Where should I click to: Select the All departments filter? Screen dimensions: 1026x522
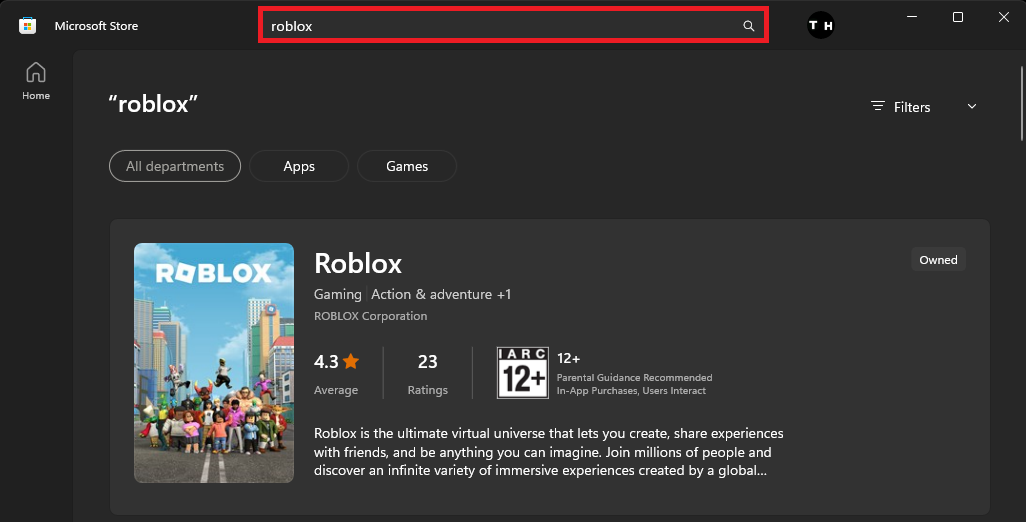tap(175, 166)
